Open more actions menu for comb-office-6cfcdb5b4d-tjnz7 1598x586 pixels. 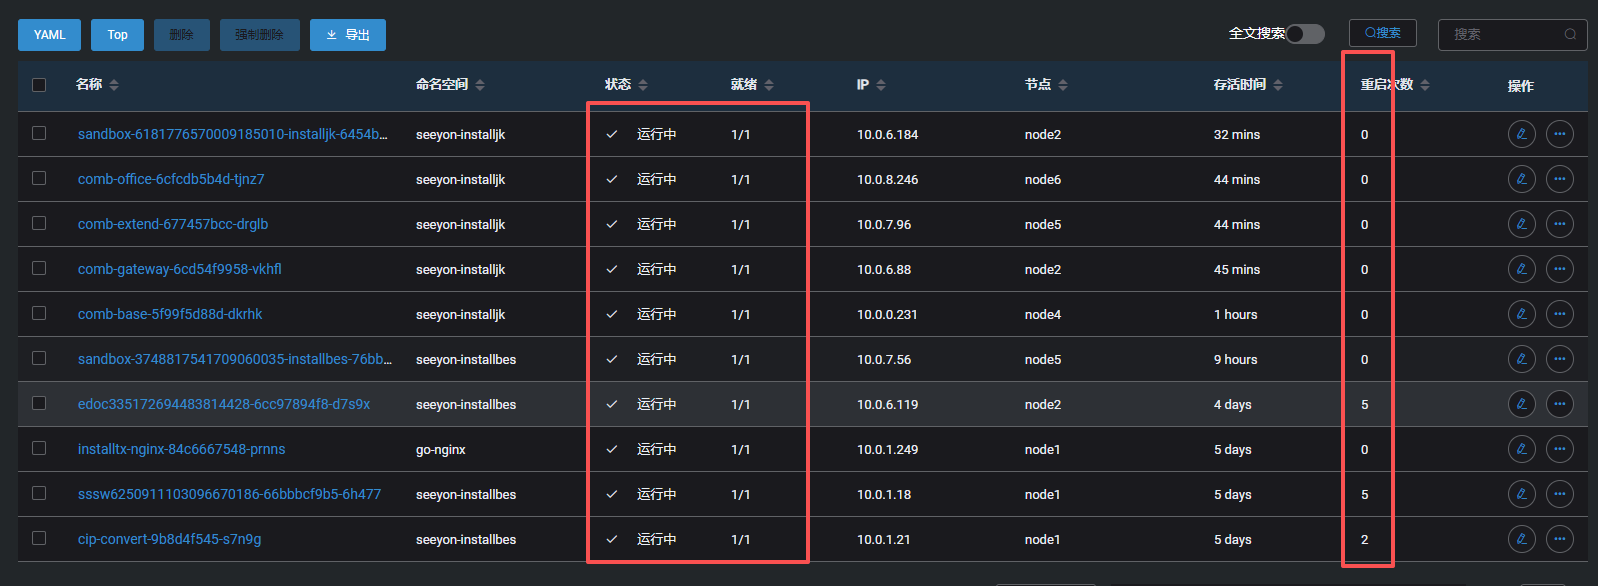tap(1559, 179)
